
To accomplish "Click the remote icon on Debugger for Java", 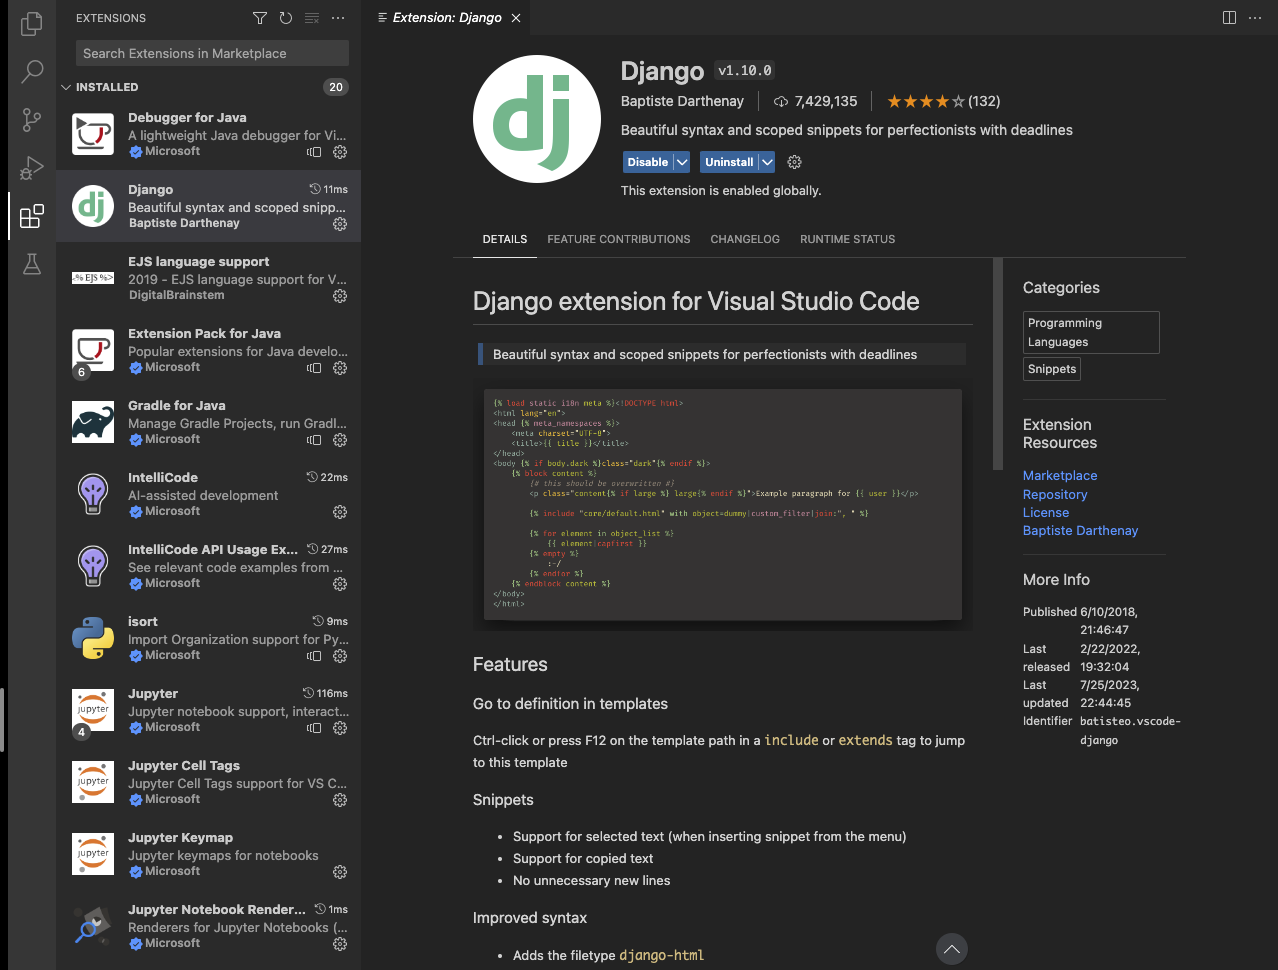I will (x=314, y=152).
